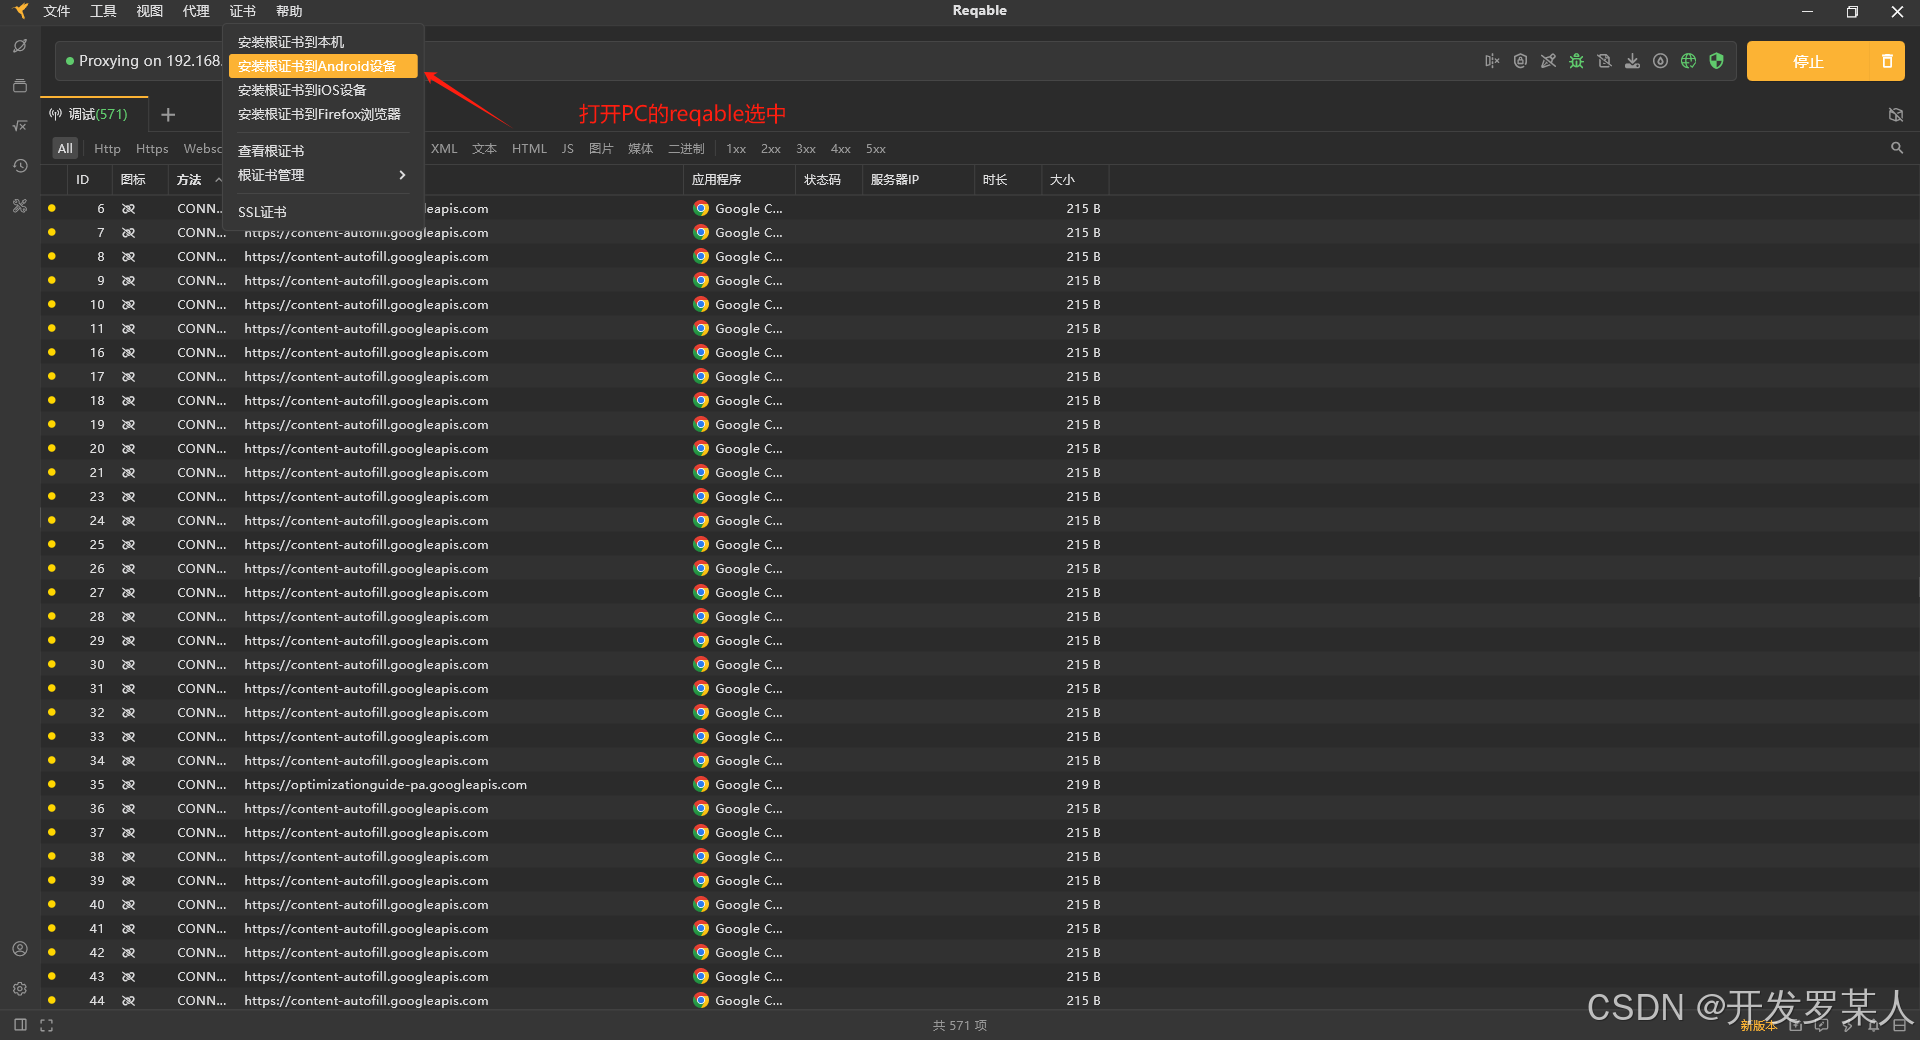The width and height of the screenshot is (1920, 1040).
Task: Click the unlink icon in row ID 6
Action: [128, 209]
